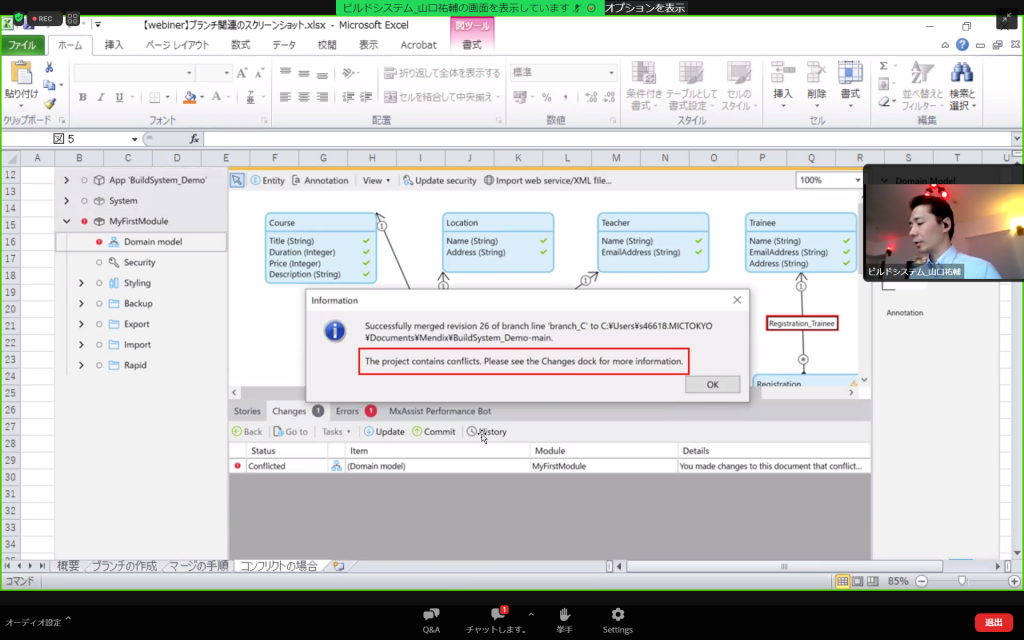Image resolution: width=1024 pixels, height=640 pixels.
Task: Select the Format Painter brush icon
Action: pyautogui.click(x=49, y=103)
